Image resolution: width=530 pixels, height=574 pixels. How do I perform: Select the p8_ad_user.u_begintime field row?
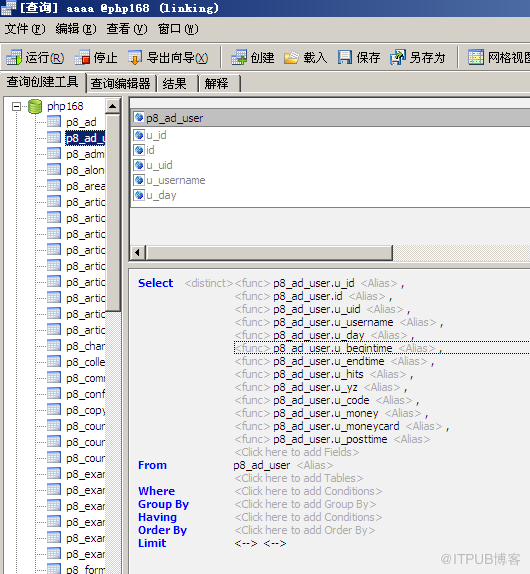coord(382,348)
